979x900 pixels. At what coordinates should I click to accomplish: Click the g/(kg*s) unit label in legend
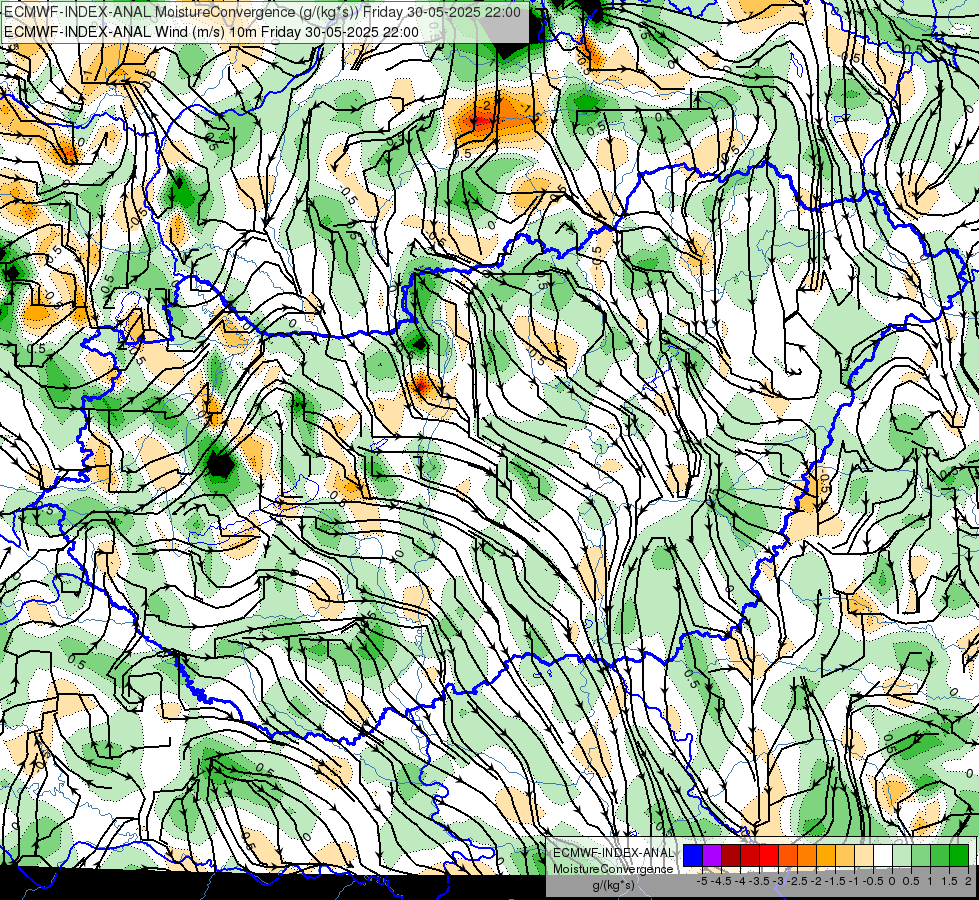[613, 885]
